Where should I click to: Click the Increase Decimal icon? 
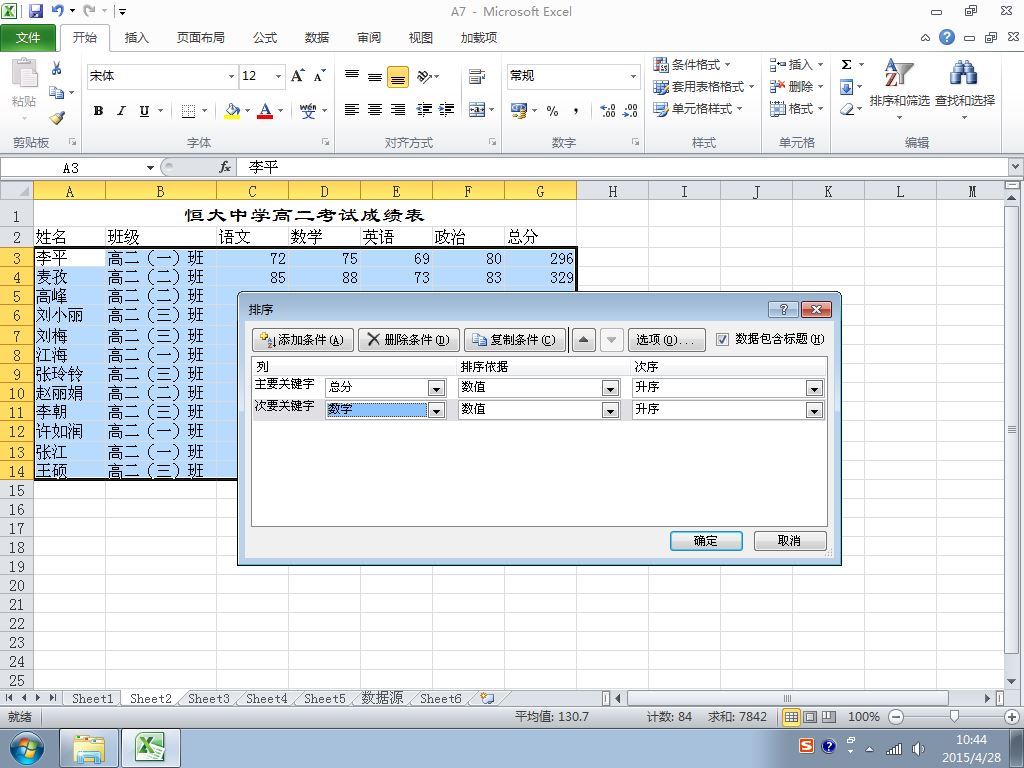(607, 110)
